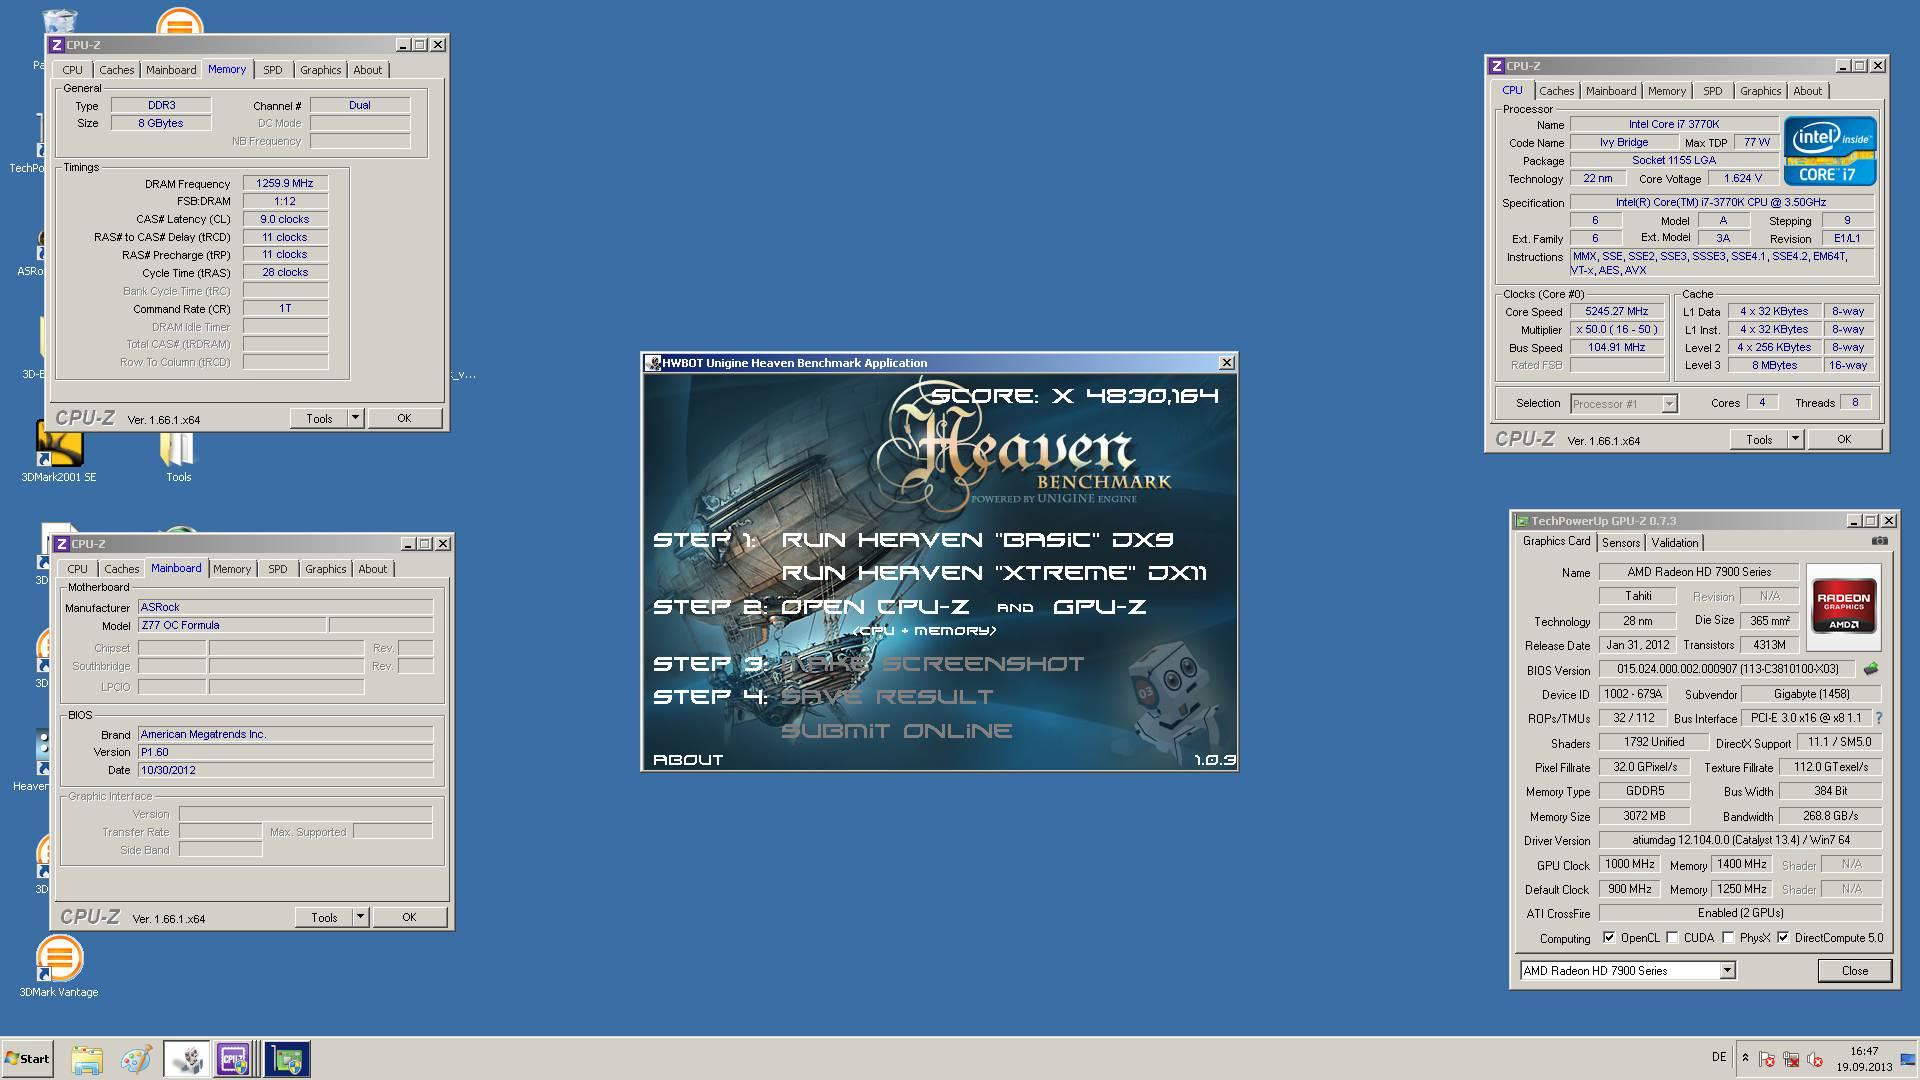This screenshot has height=1080, width=1920.
Task: Click the motherboard model Z77 OC Formula
Action: [232, 625]
